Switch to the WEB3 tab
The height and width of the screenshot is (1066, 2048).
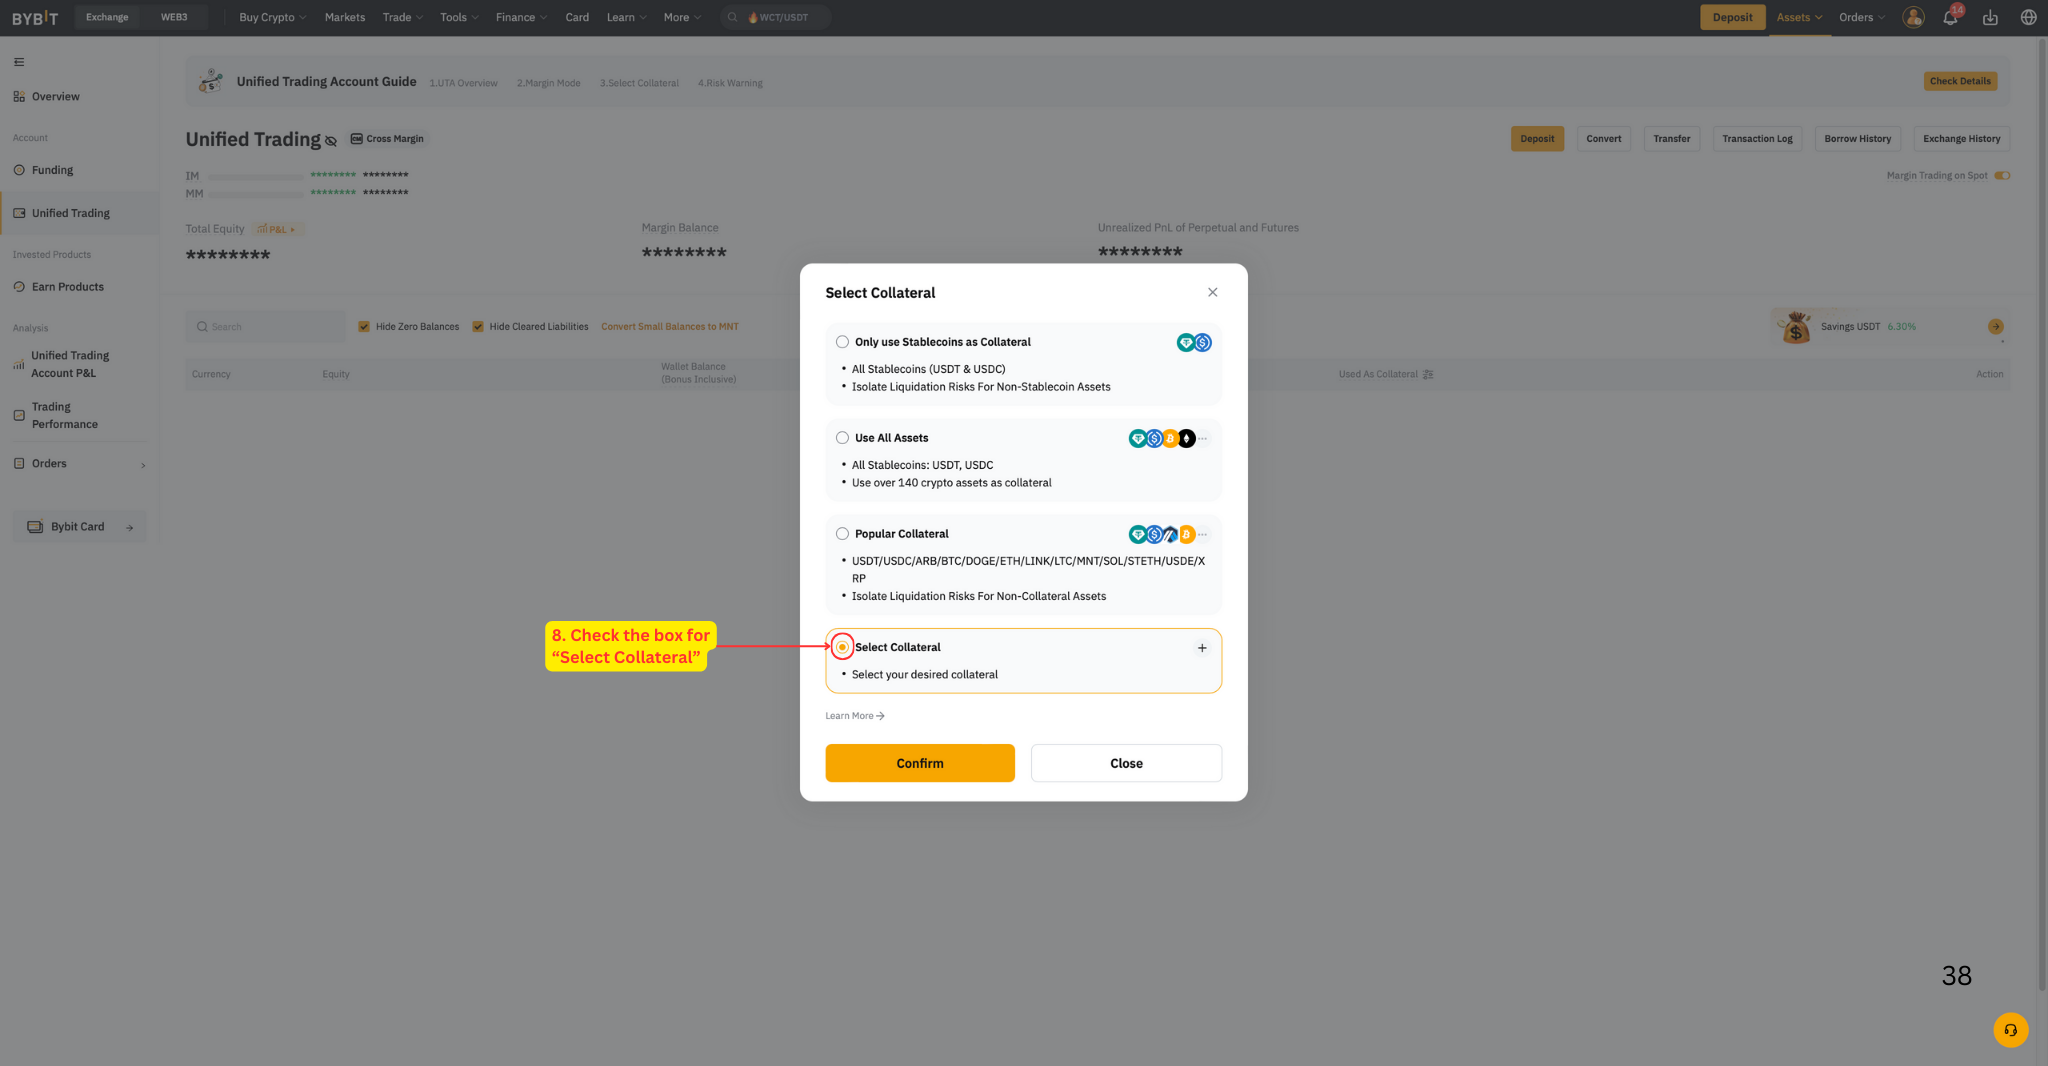tap(174, 17)
